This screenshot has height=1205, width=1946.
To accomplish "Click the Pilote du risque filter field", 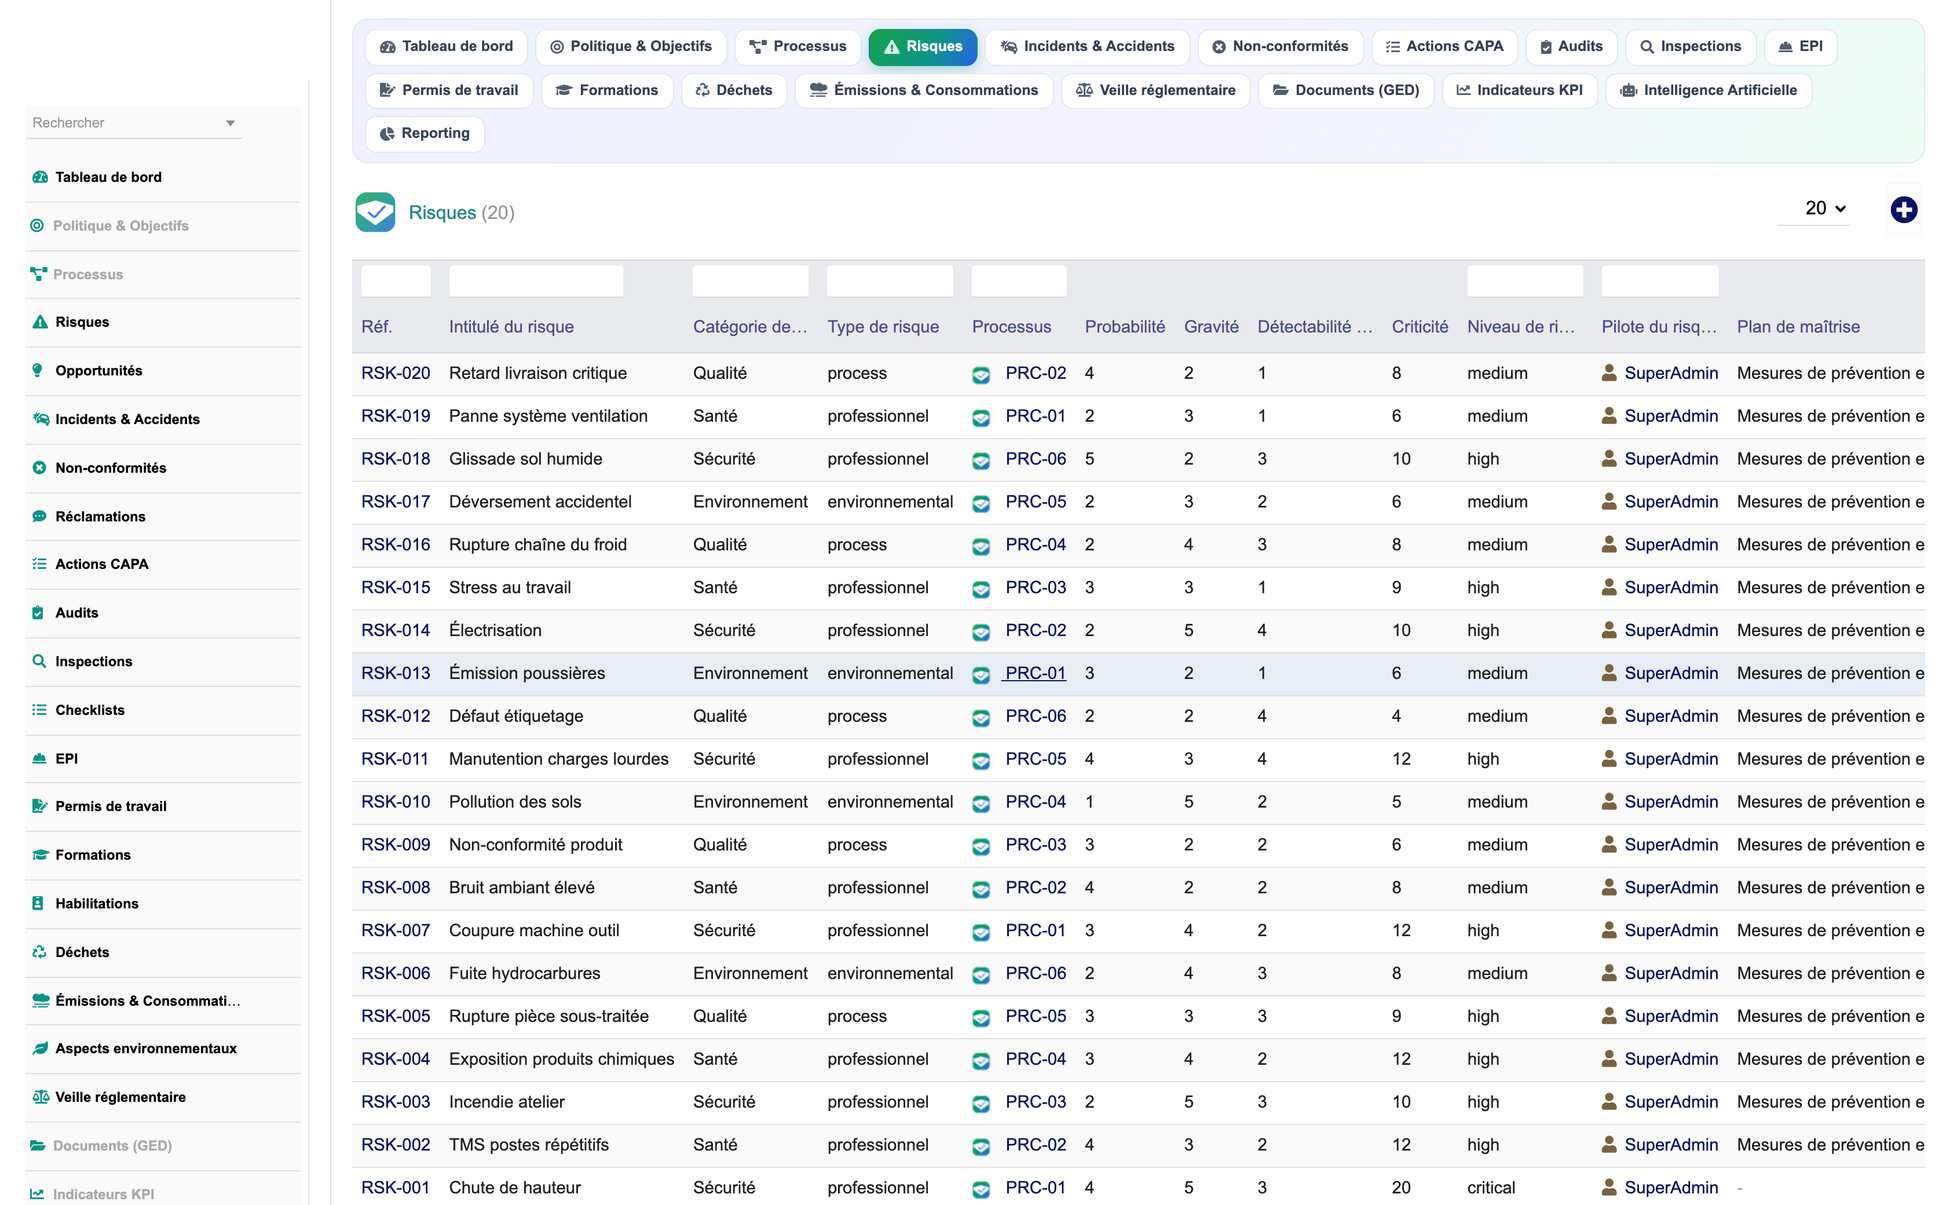I will 1660,281.
